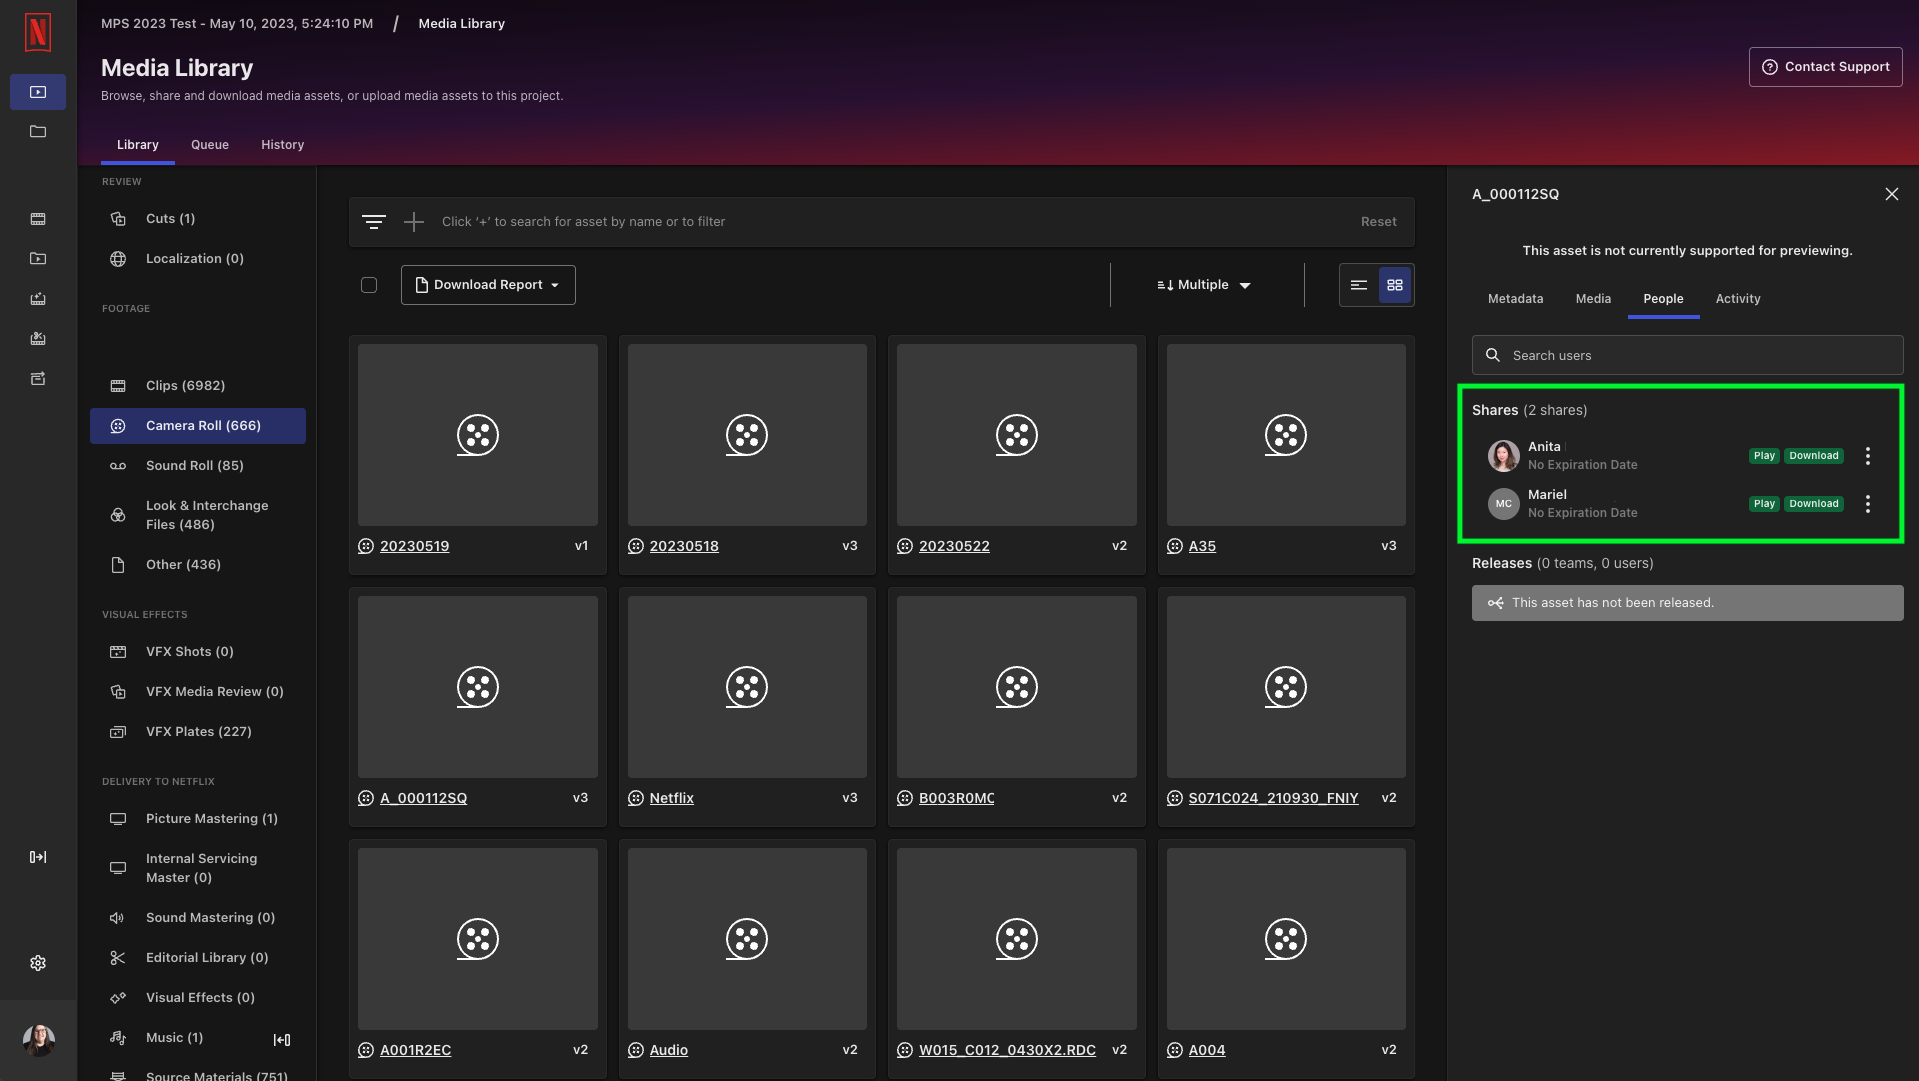Screen dimensions: 1919x1081
Task: Click the Netflix asset thumbnail
Action: 747,687
